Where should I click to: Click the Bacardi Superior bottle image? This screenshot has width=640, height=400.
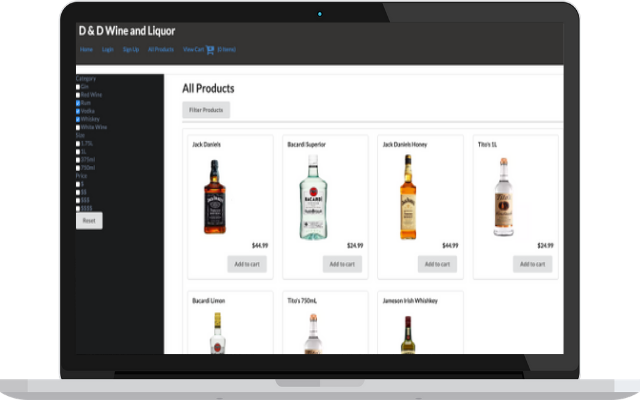[x=313, y=197]
